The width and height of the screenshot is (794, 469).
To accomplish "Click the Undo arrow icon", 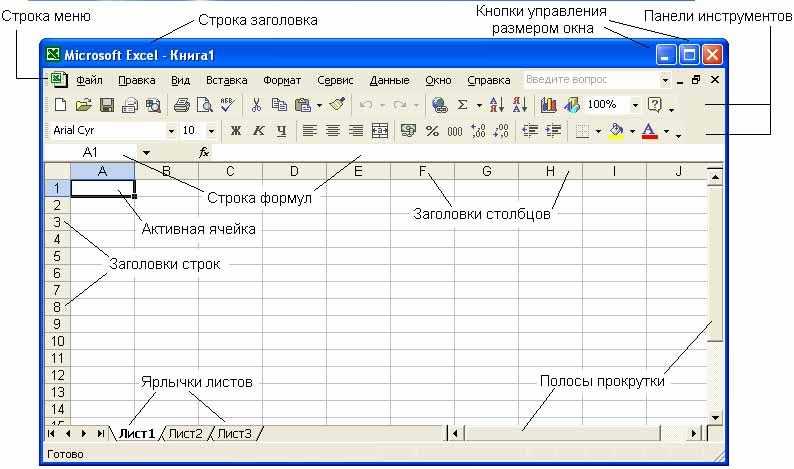I will tap(366, 105).
